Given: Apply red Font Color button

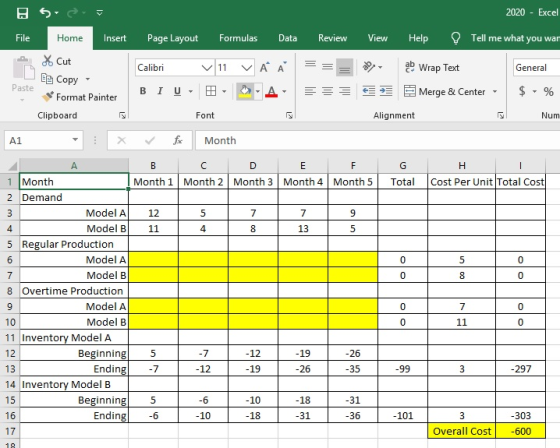Looking at the screenshot, I should pos(271,91).
